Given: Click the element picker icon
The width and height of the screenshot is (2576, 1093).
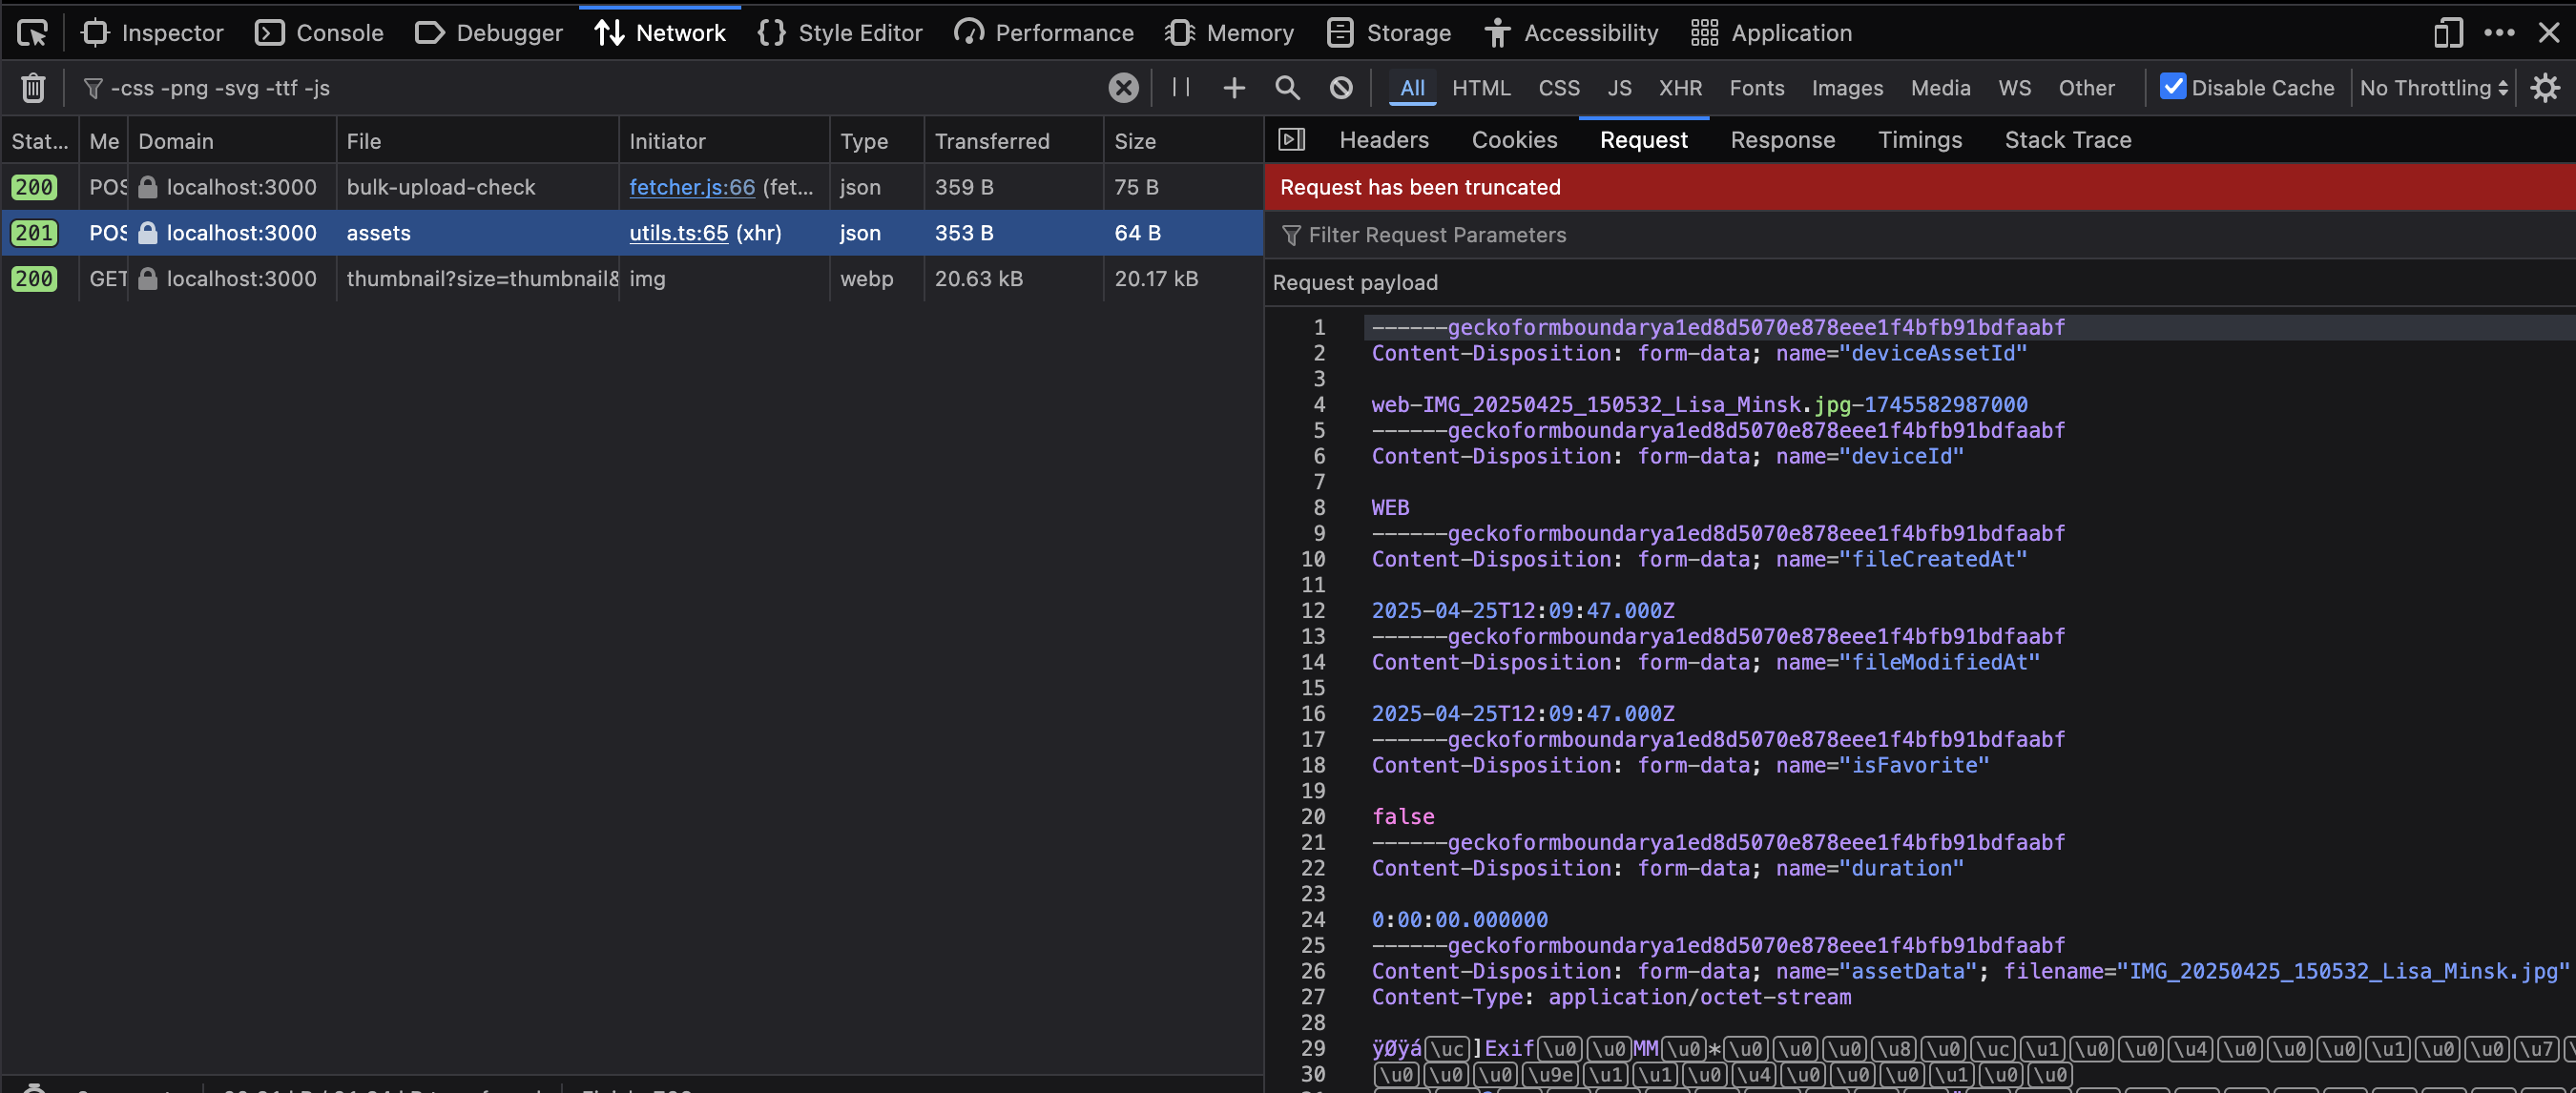Looking at the screenshot, I should [33, 33].
